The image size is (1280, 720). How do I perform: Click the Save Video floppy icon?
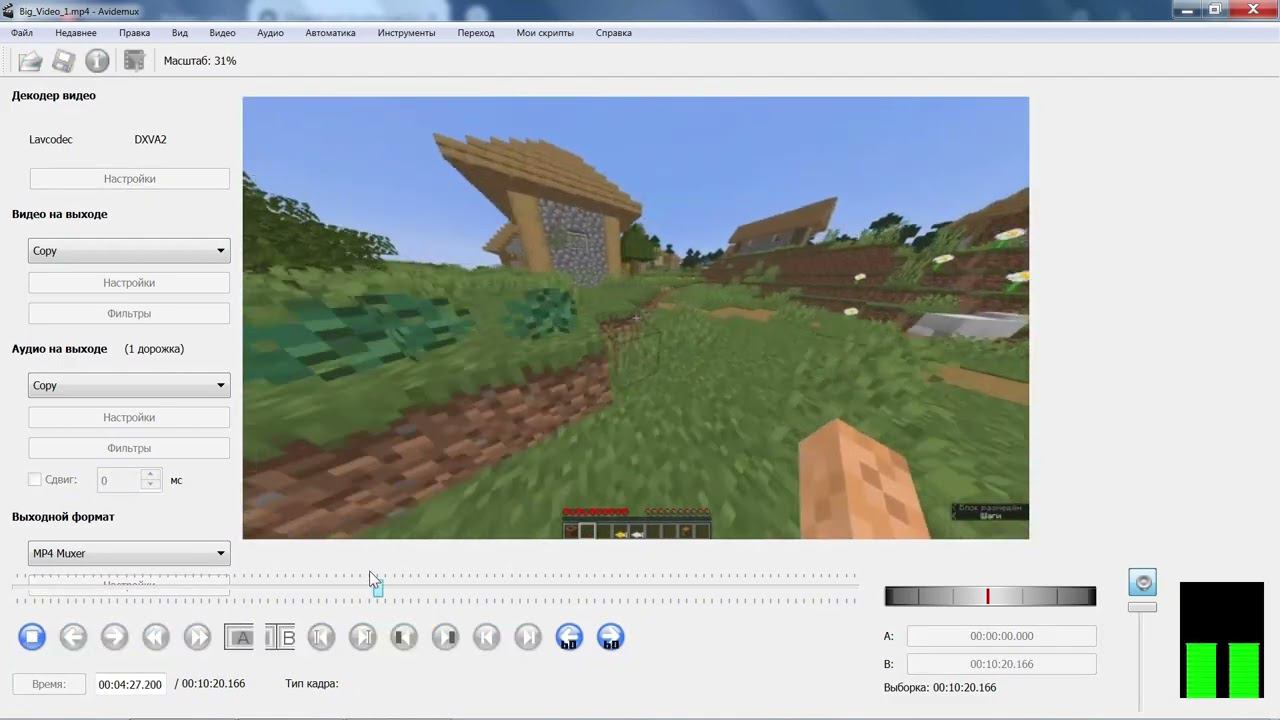coord(63,61)
